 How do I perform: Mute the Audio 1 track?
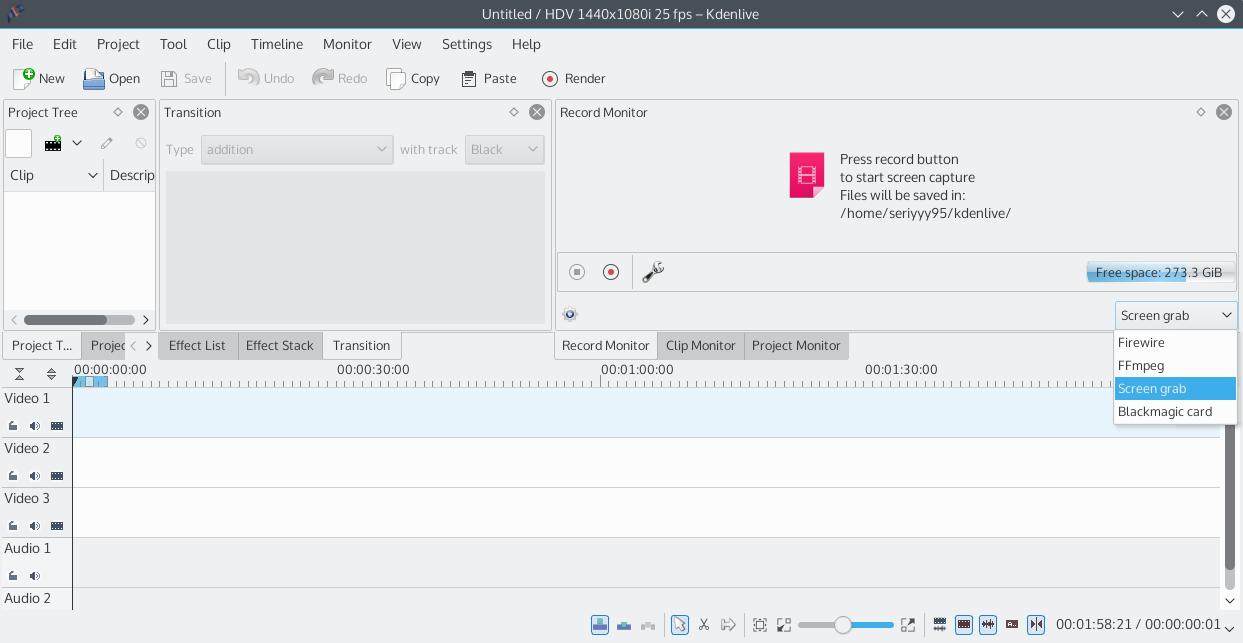33,574
